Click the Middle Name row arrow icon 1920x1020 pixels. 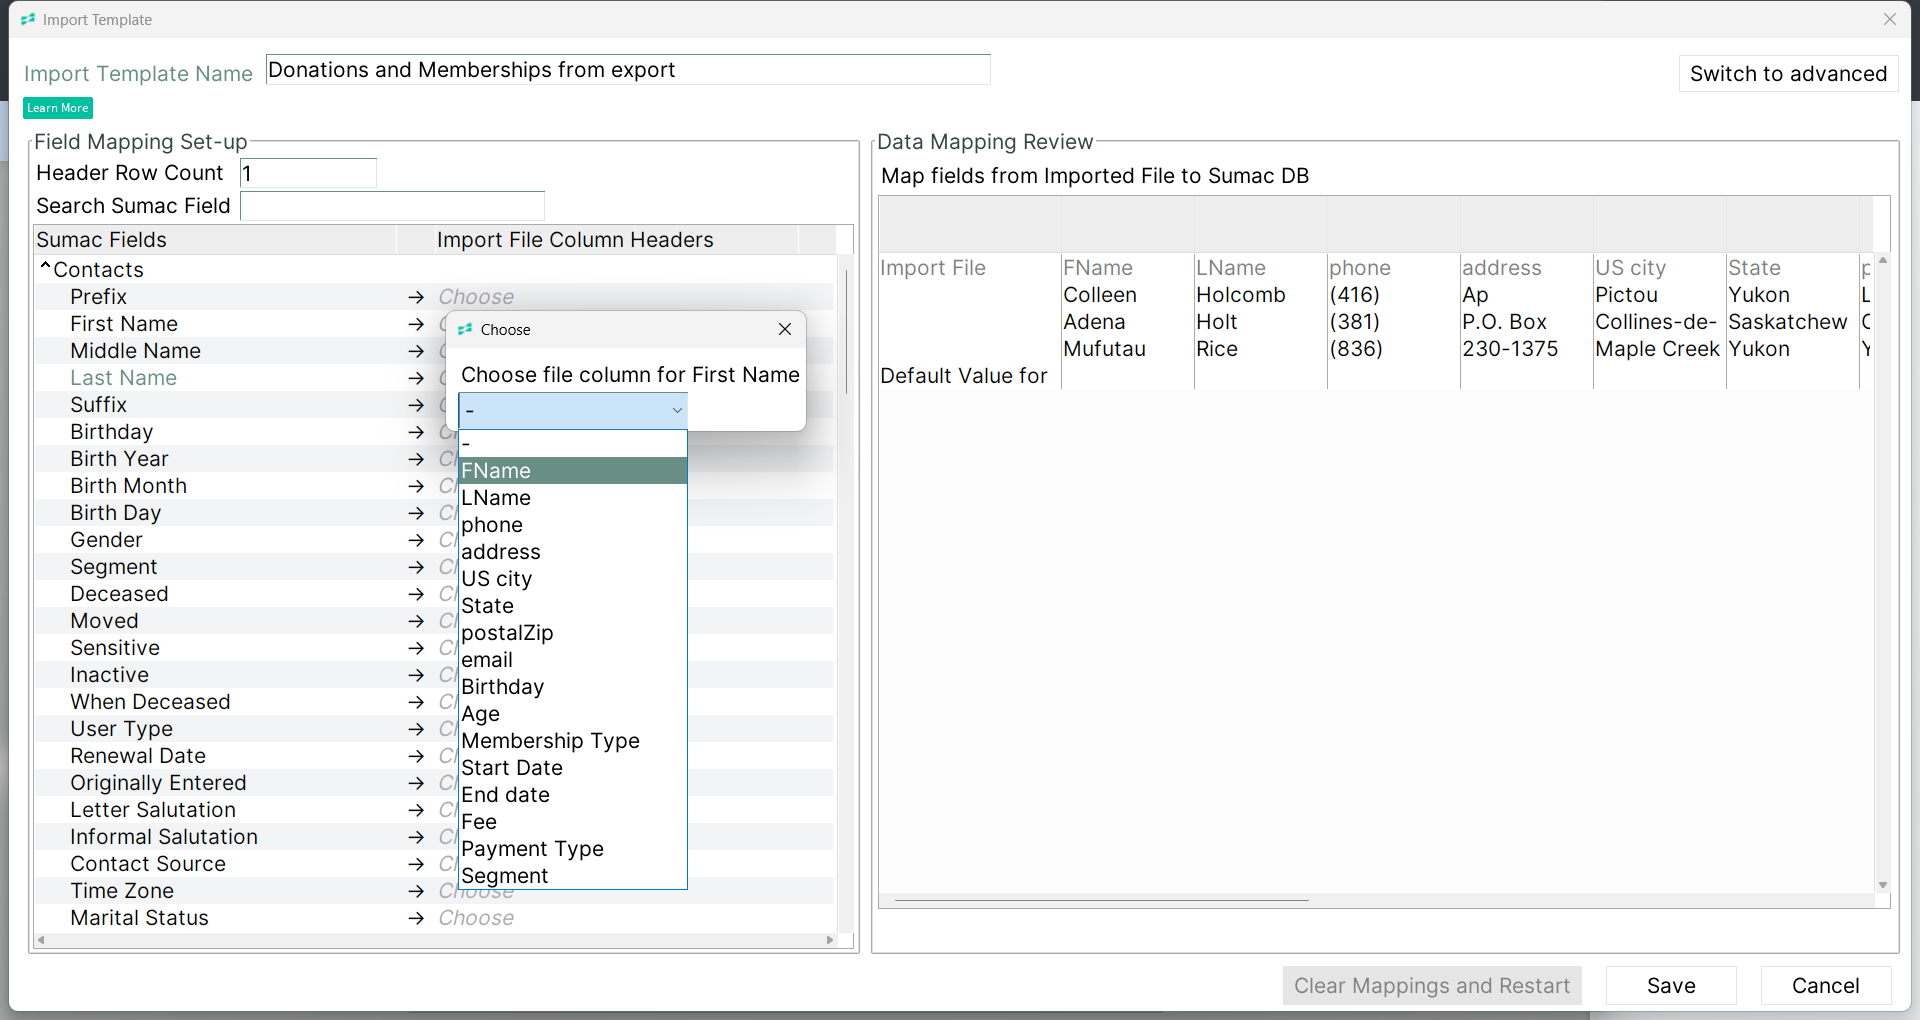tap(416, 351)
